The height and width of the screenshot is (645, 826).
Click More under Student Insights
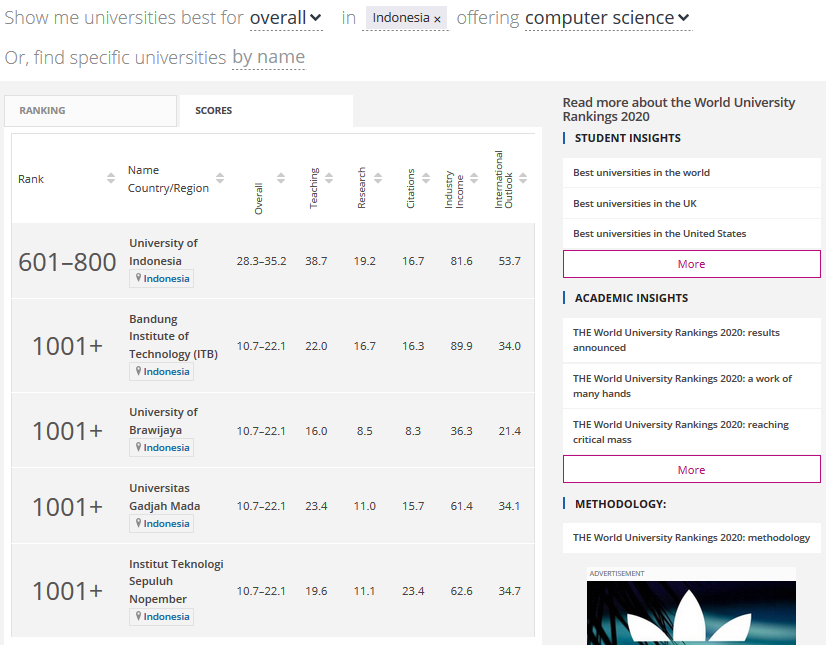tap(691, 264)
